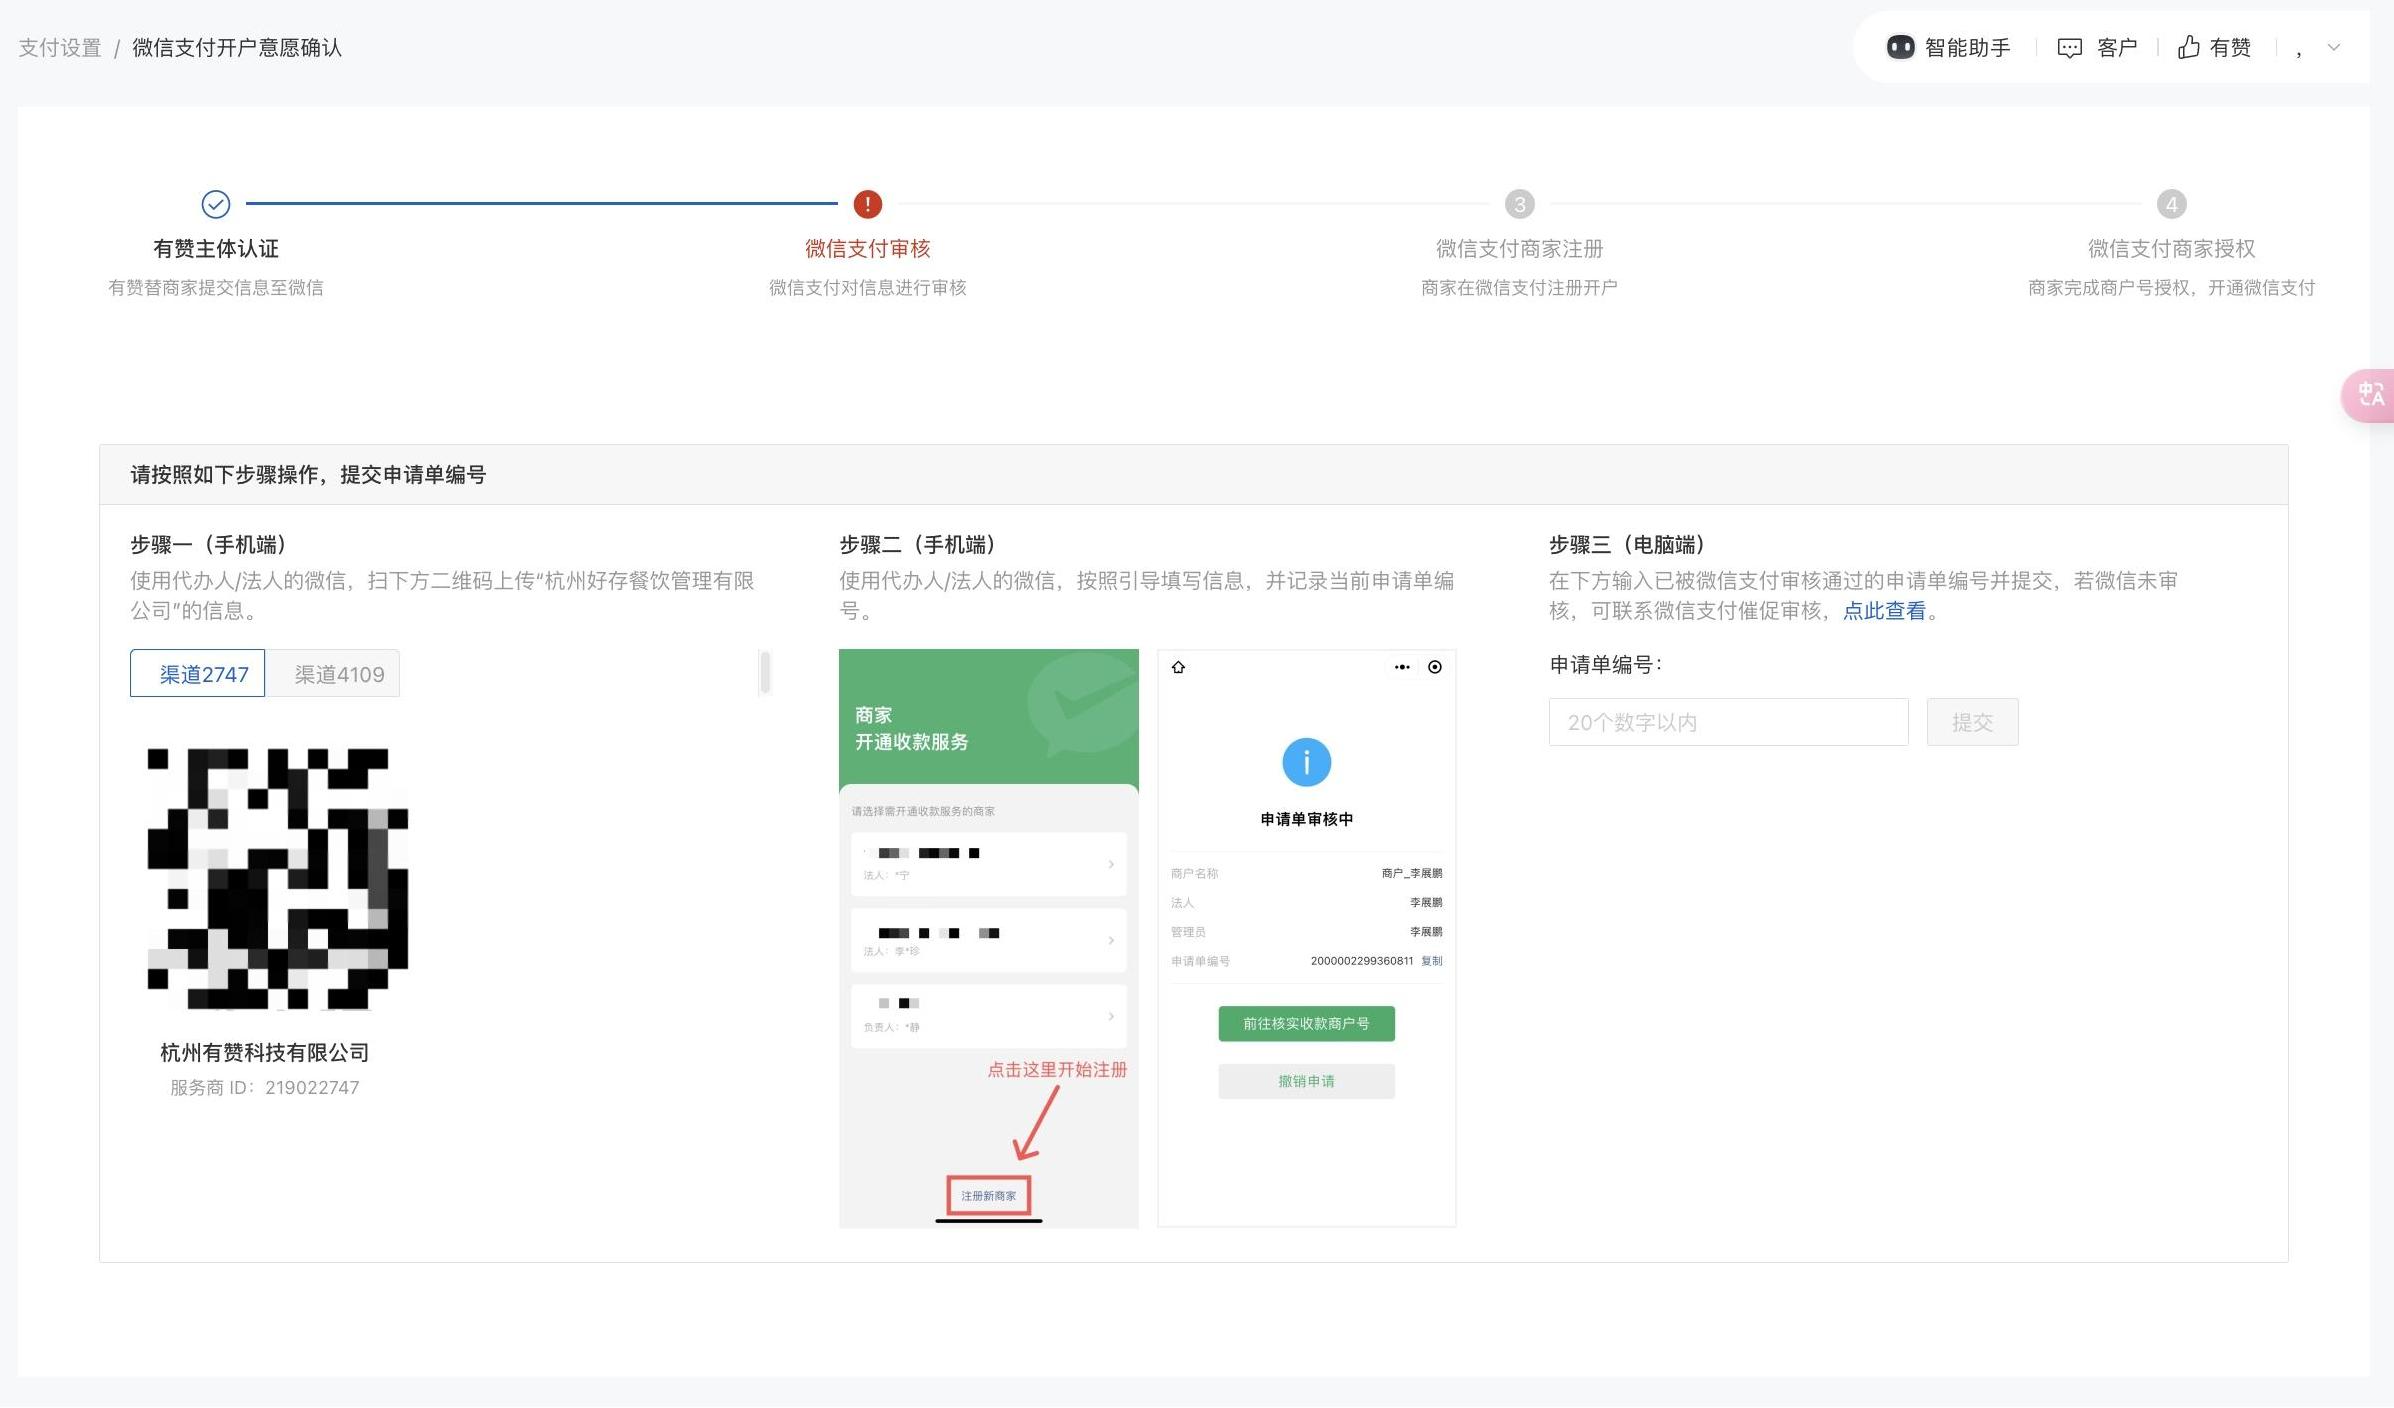The width and height of the screenshot is (2394, 1408).
Task: Click the red alert icon on 微信支付审核 step
Action: point(866,204)
